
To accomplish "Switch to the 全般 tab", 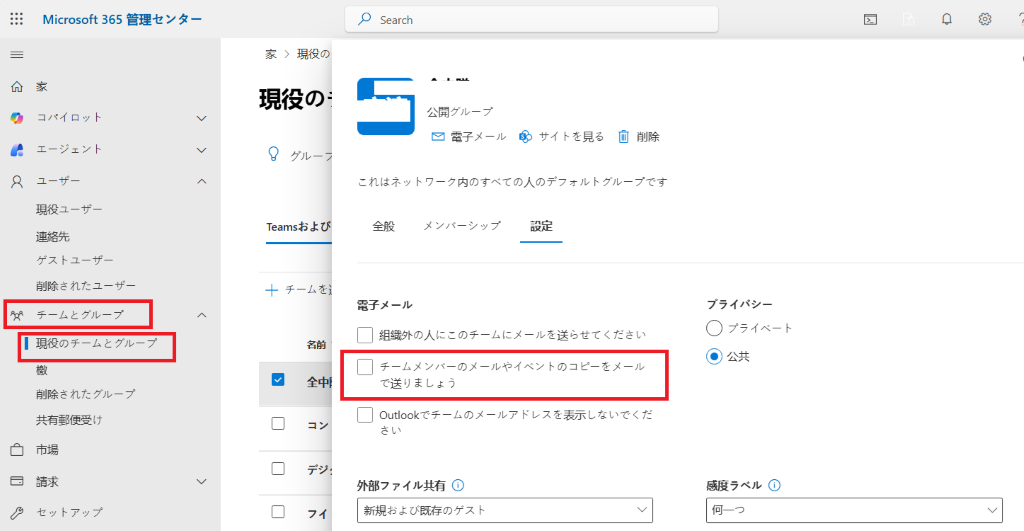I will (383, 226).
